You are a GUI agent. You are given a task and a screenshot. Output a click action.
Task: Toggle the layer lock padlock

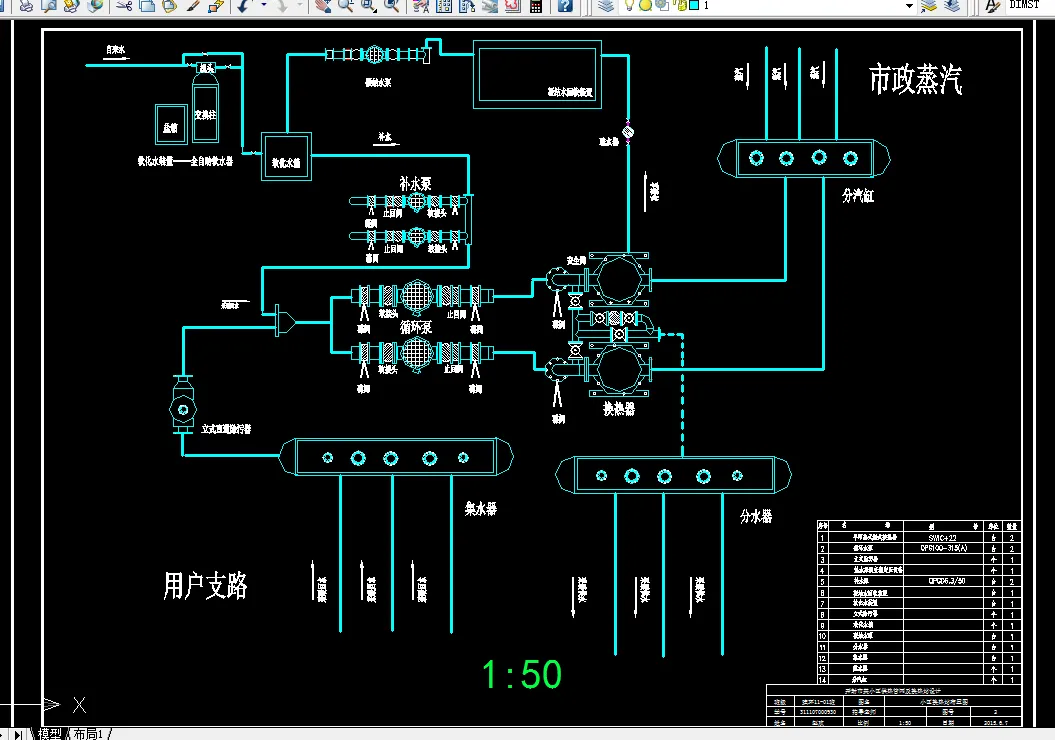tap(681, 5)
